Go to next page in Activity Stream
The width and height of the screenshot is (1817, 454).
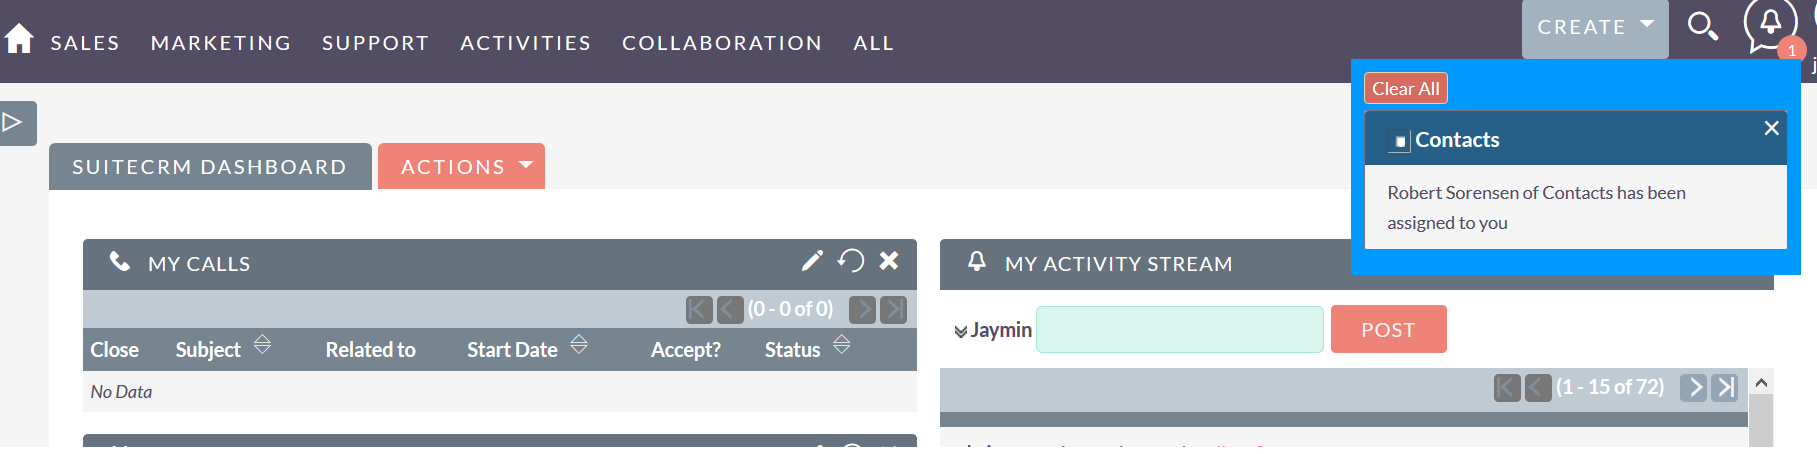pos(1693,387)
